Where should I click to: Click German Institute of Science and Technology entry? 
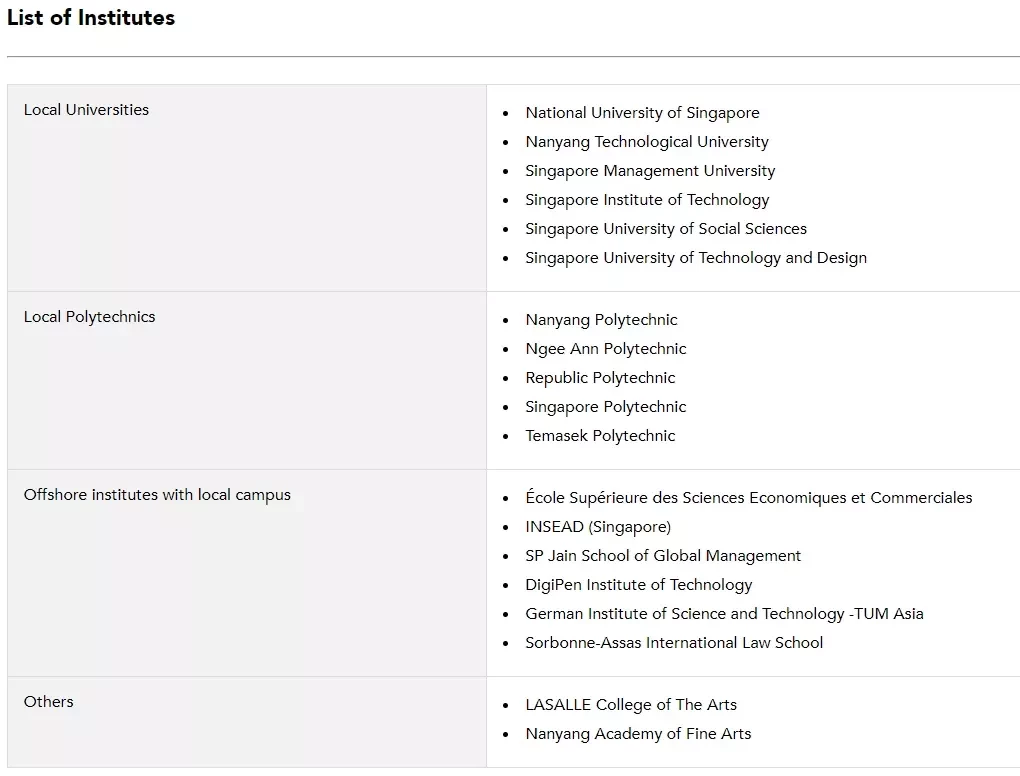click(x=724, y=614)
